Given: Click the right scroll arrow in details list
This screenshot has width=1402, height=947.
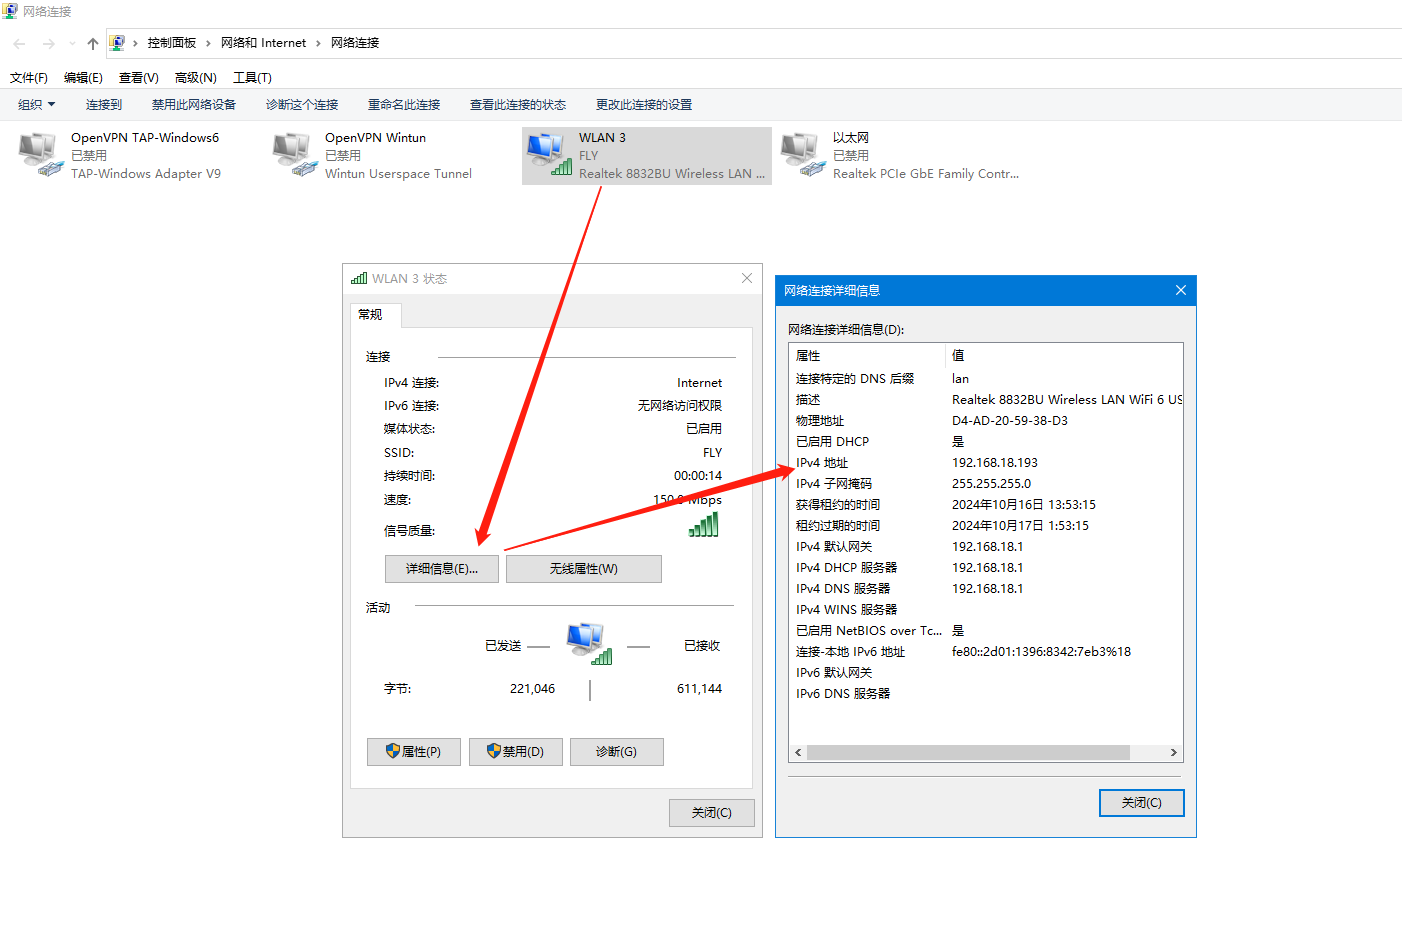Looking at the screenshot, I should coord(1173,753).
